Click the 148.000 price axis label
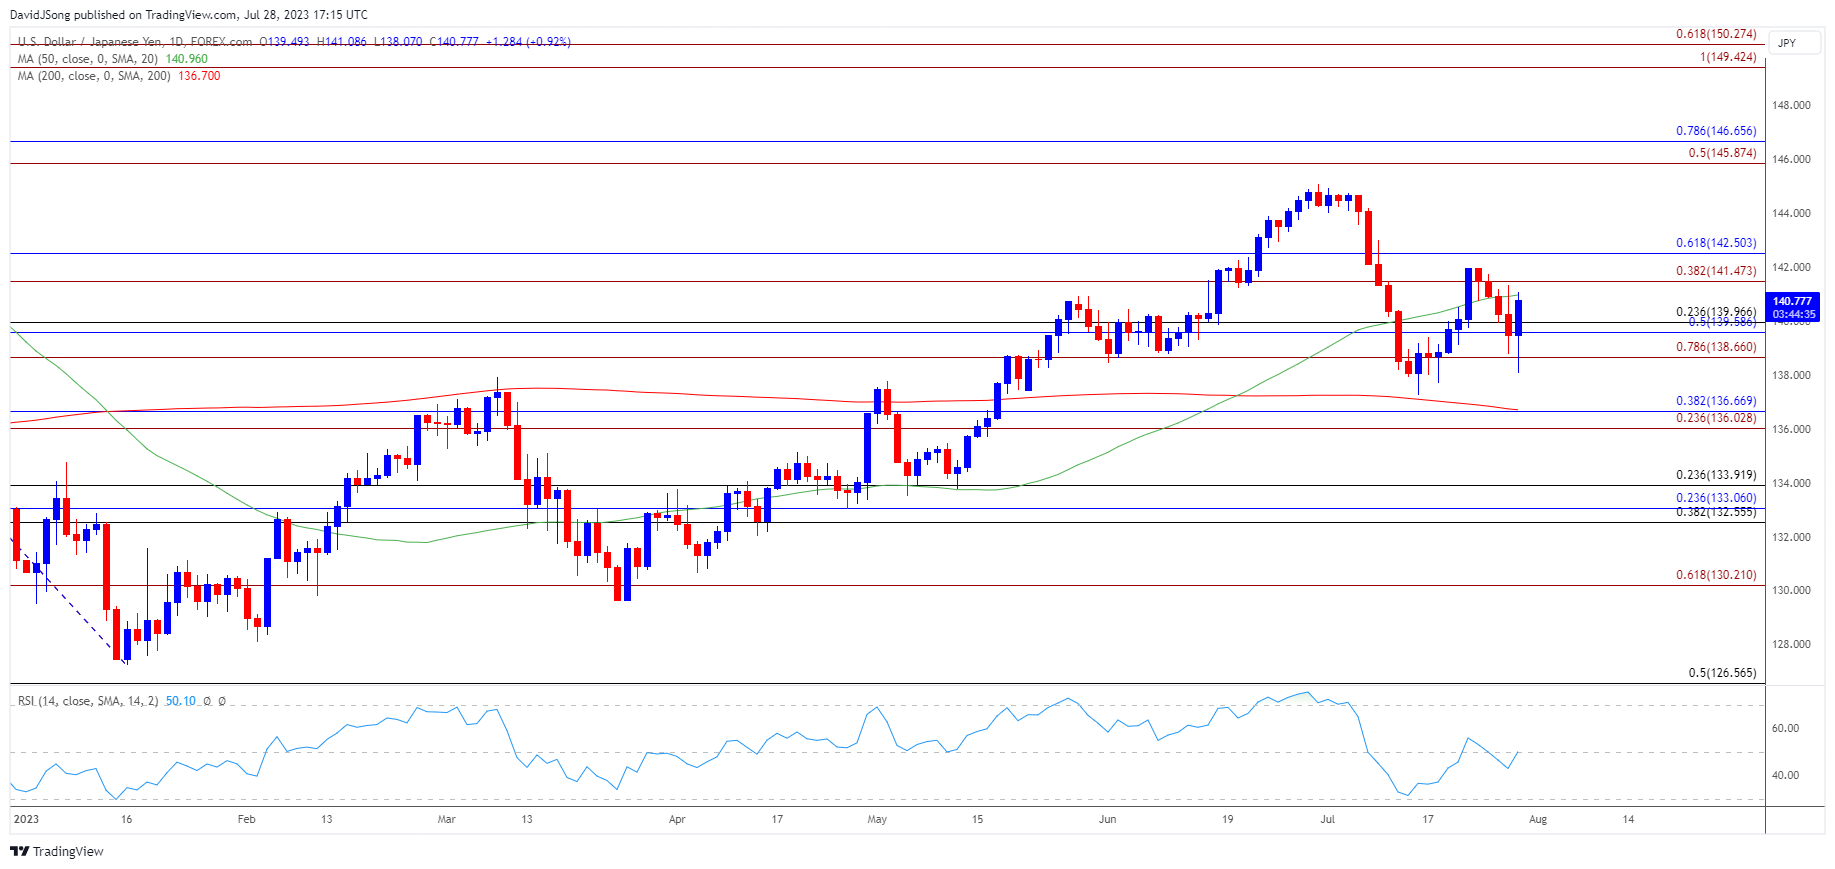 (x=1791, y=105)
